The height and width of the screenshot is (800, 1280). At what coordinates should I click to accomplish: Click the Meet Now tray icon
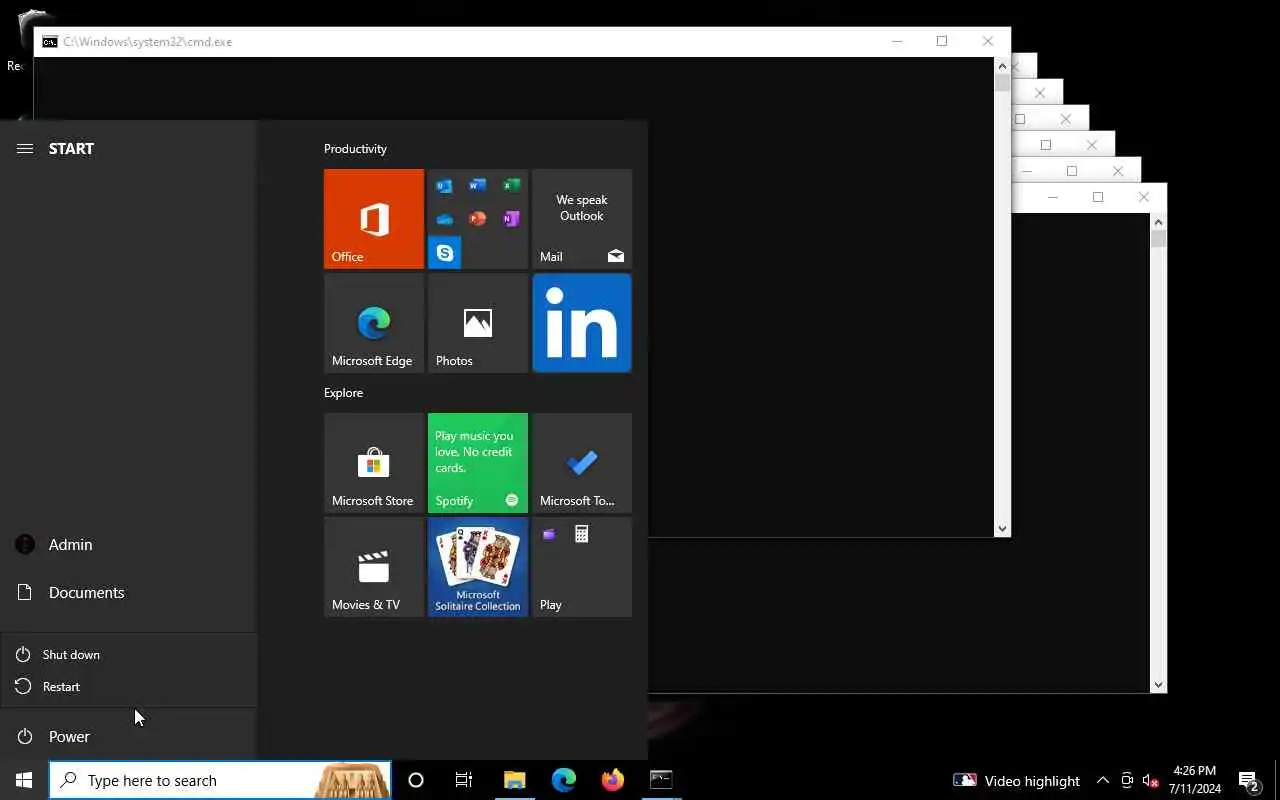tap(1127, 781)
